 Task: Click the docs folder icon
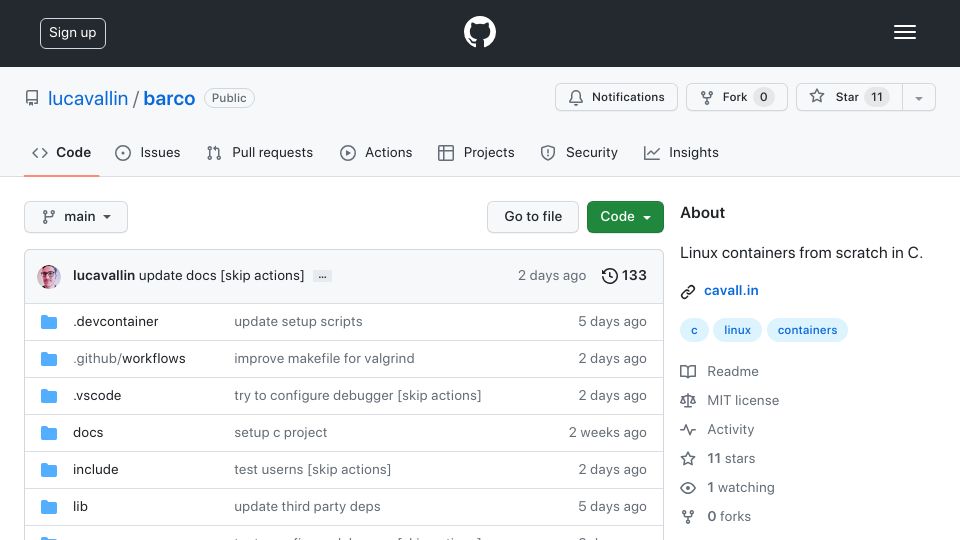click(49, 433)
